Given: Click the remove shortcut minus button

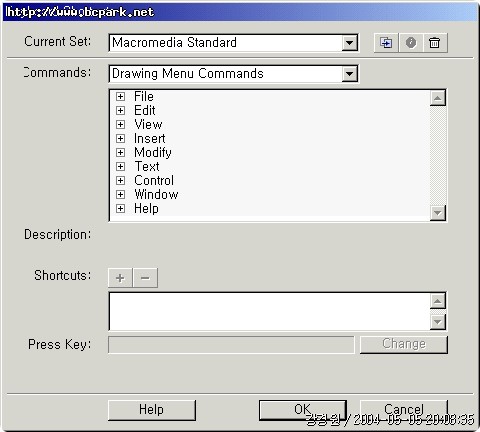Looking at the screenshot, I should click(145, 278).
